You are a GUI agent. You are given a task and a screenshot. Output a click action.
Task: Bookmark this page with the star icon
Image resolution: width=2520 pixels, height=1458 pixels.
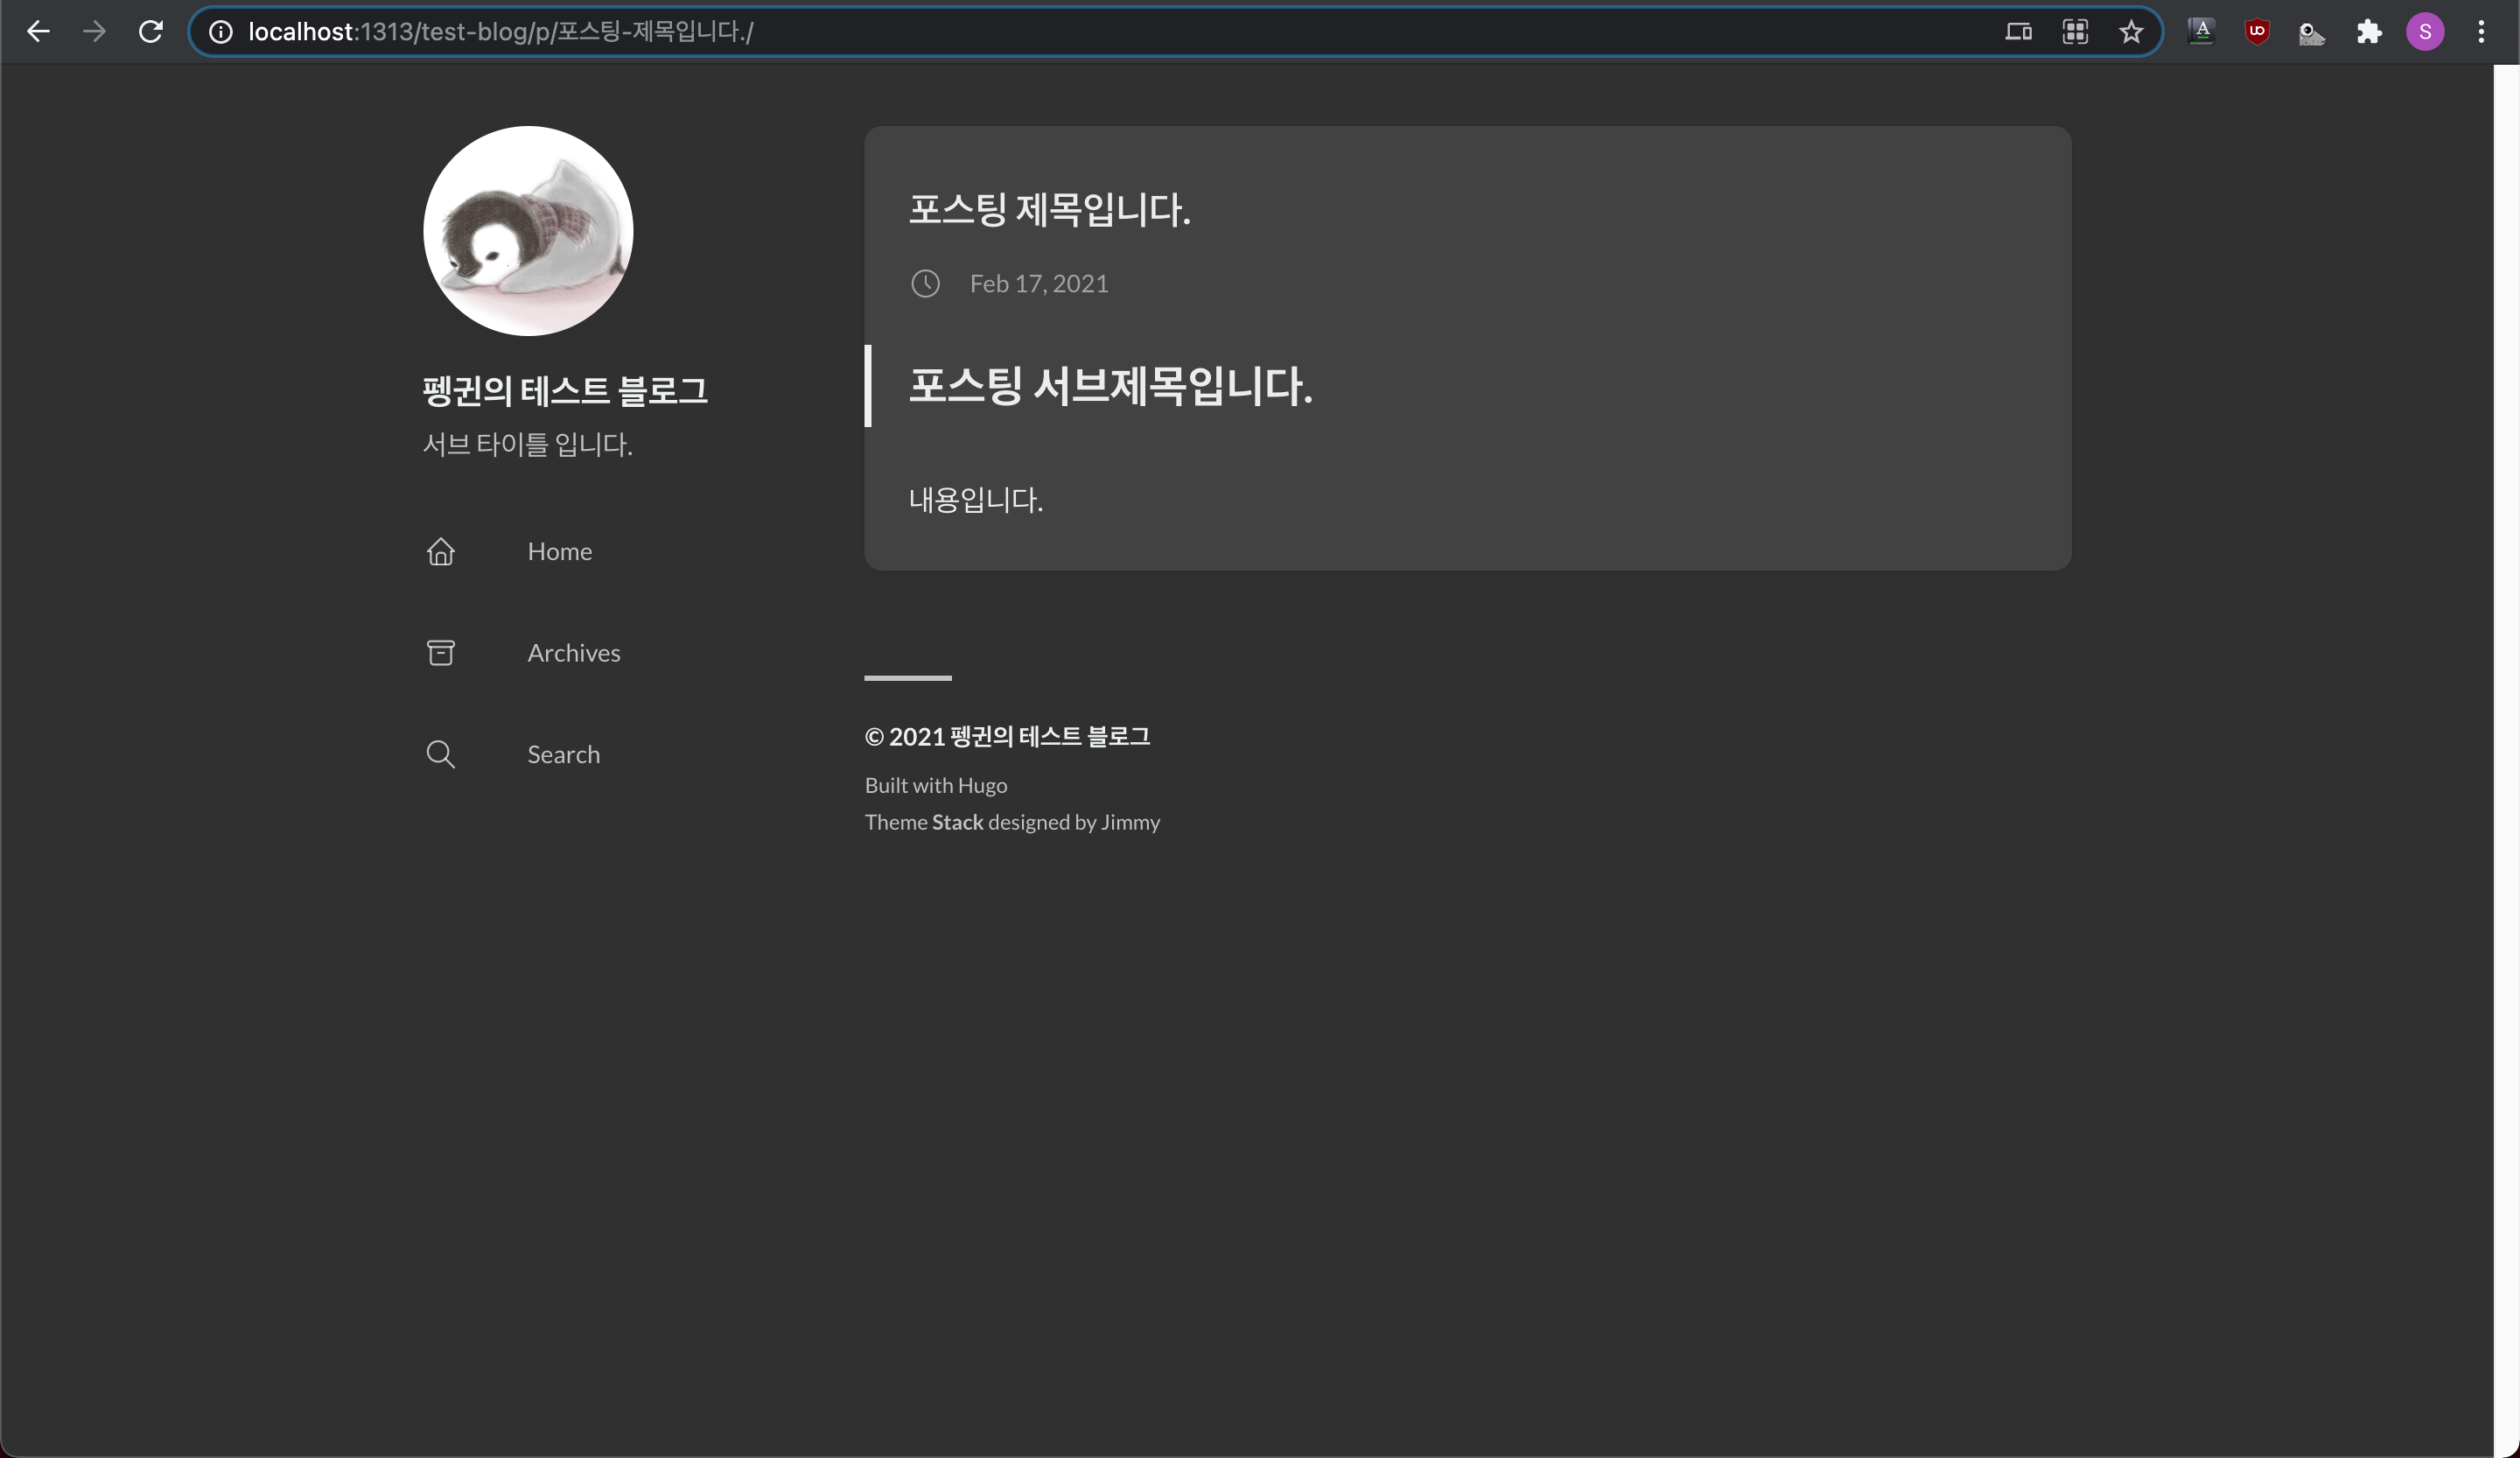coord(2131,32)
